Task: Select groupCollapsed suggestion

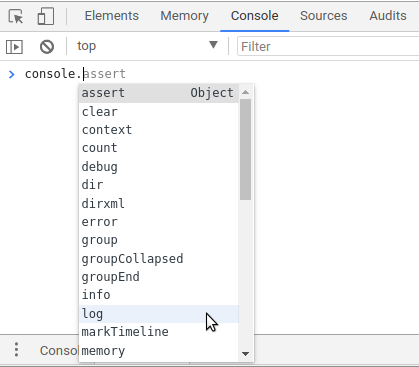Action: (x=159, y=259)
